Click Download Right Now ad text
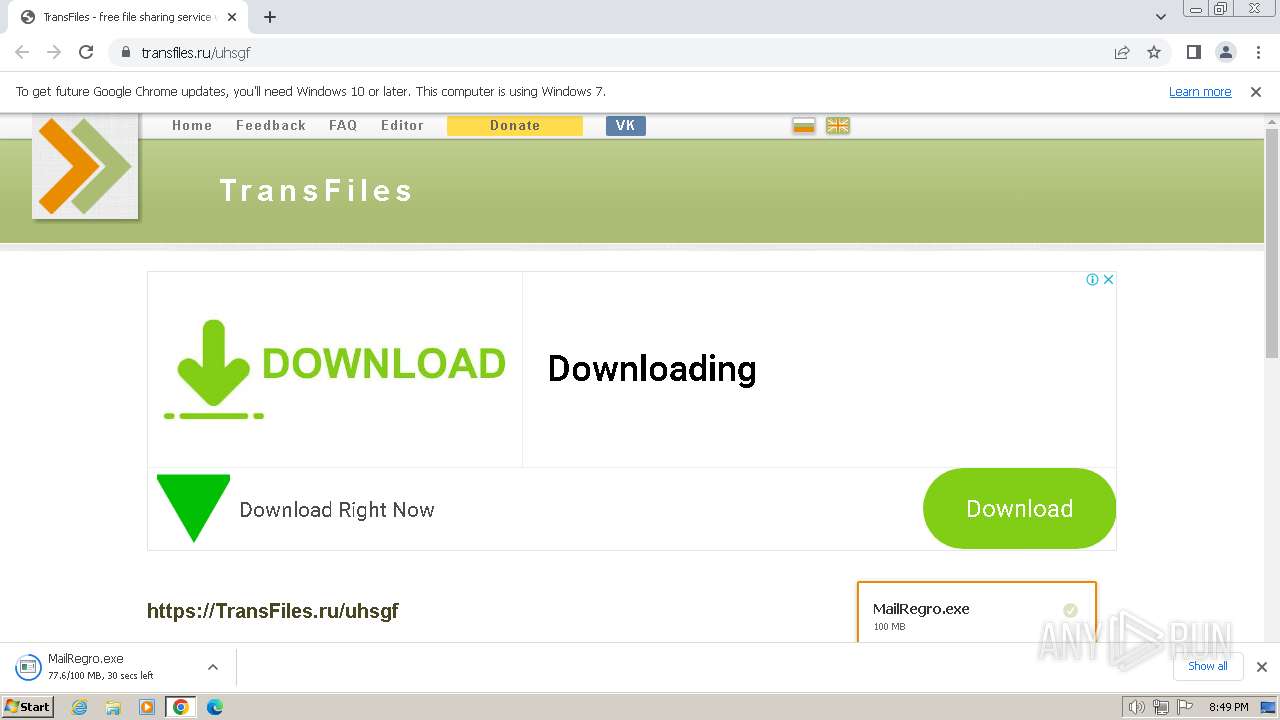1280x720 pixels. (x=337, y=510)
